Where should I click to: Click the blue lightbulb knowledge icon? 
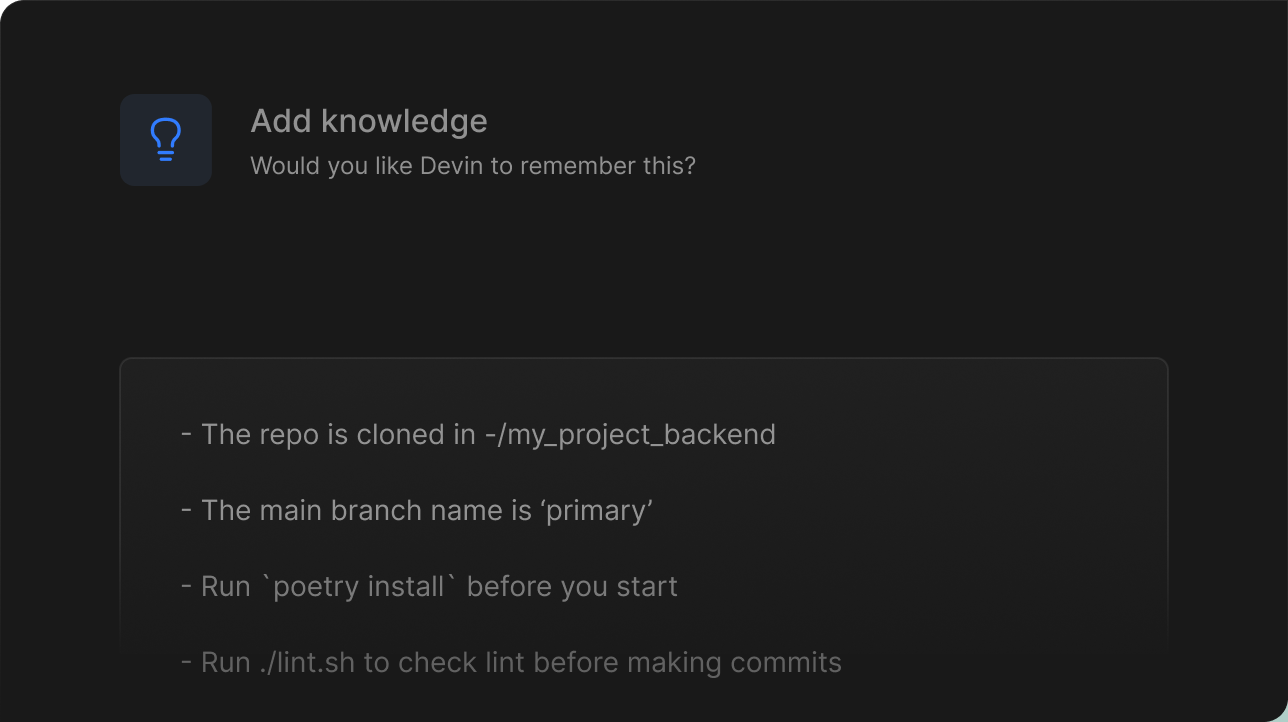(x=166, y=140)
